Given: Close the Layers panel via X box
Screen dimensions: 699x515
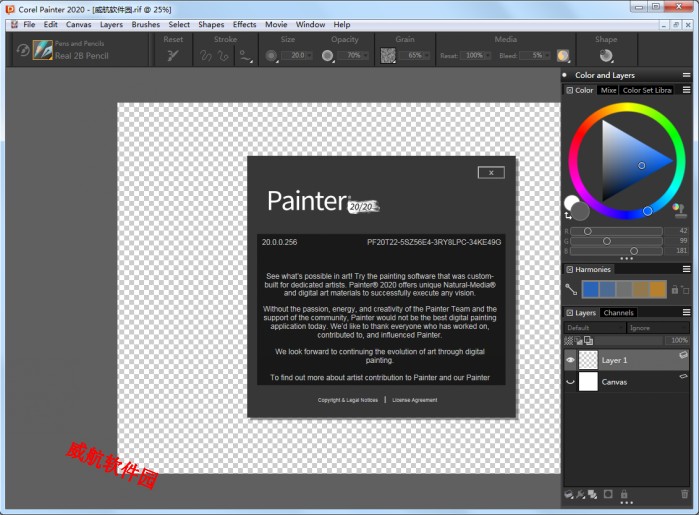Looking at the screenshot, I should pyautogui.click(x=570, y=313).
